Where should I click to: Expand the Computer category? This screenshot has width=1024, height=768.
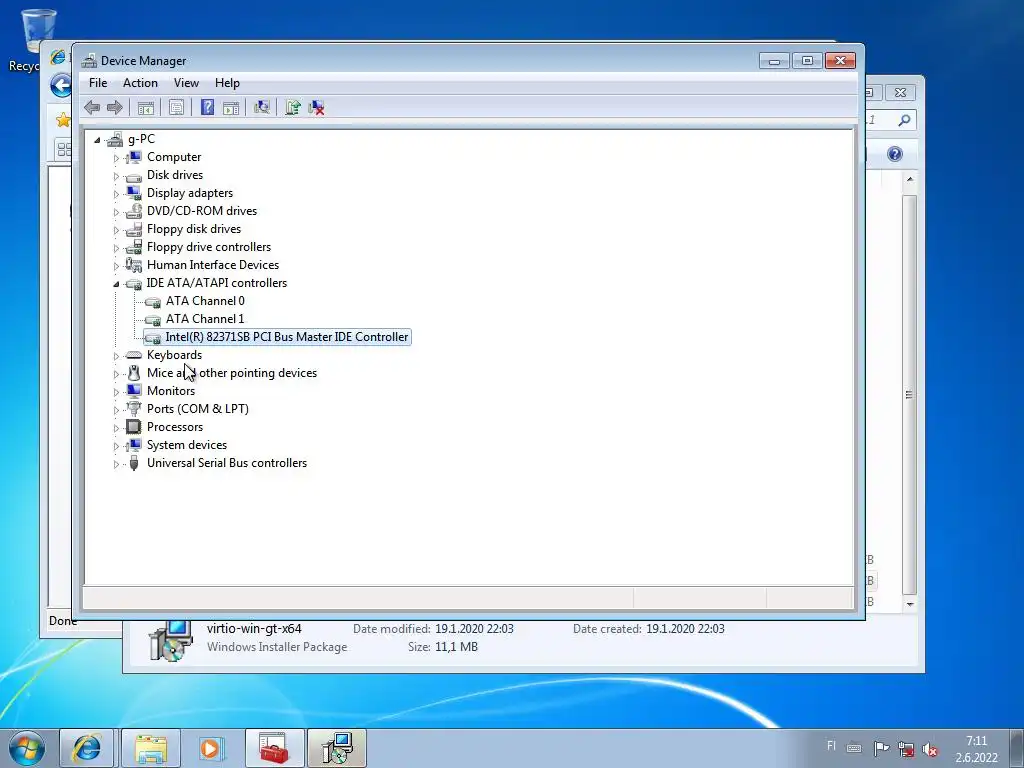(116, 158)
